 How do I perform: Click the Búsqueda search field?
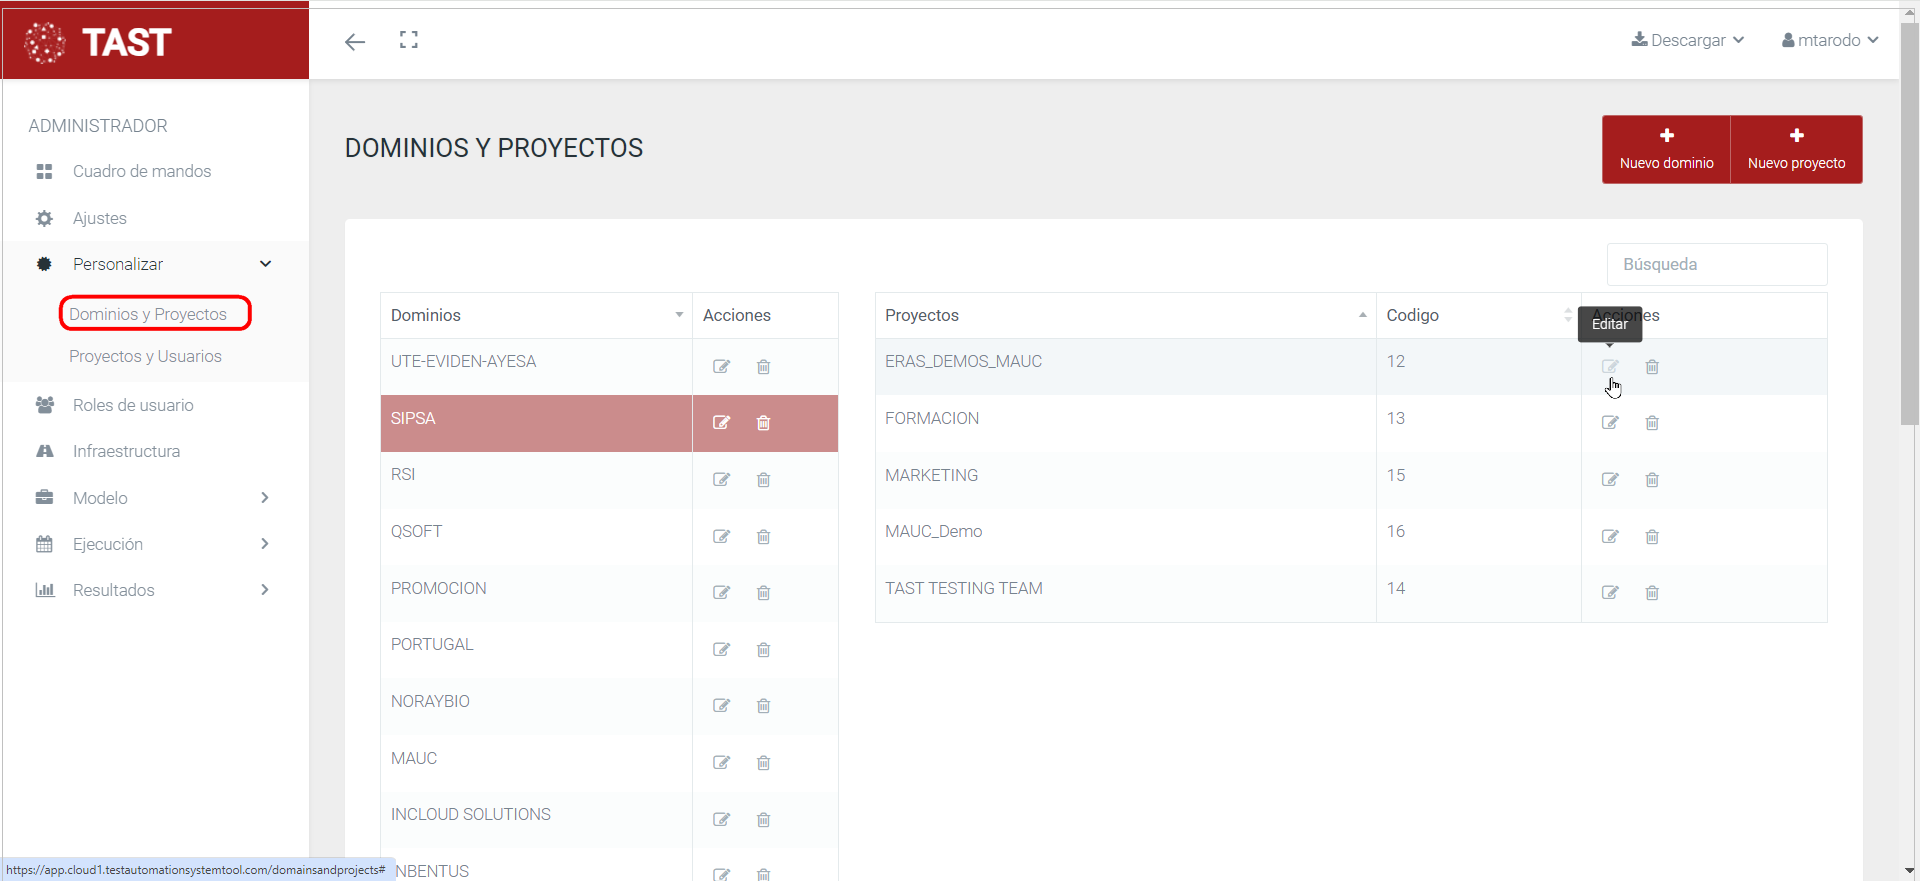tap(1716, 264)
